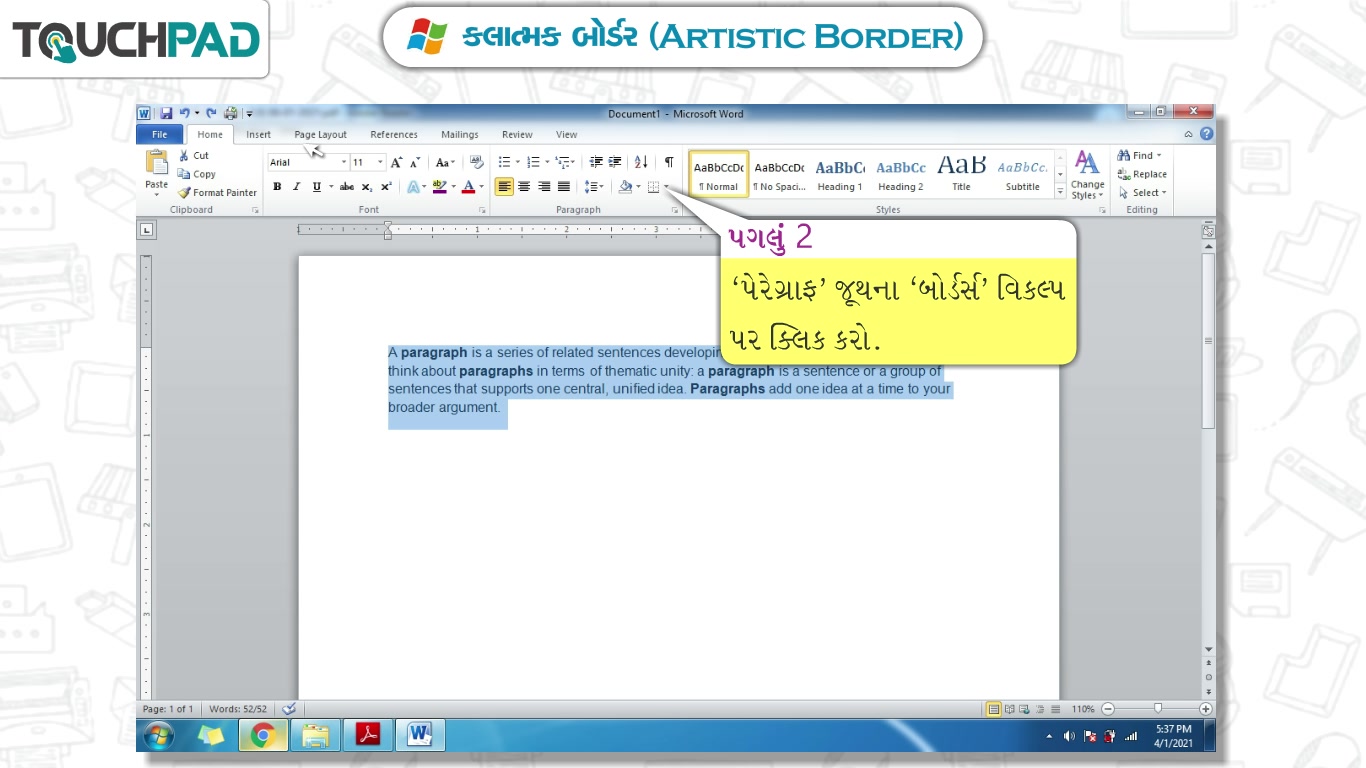Viewport: 1366px width, 768px height.
Task: Open the Change Case dropdown
Action: [445, 162]
